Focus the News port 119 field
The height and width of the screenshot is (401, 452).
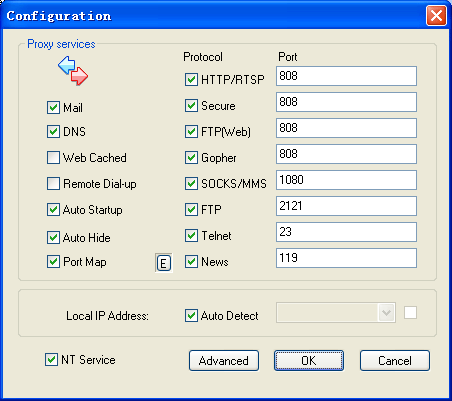(x=346, y=258)
